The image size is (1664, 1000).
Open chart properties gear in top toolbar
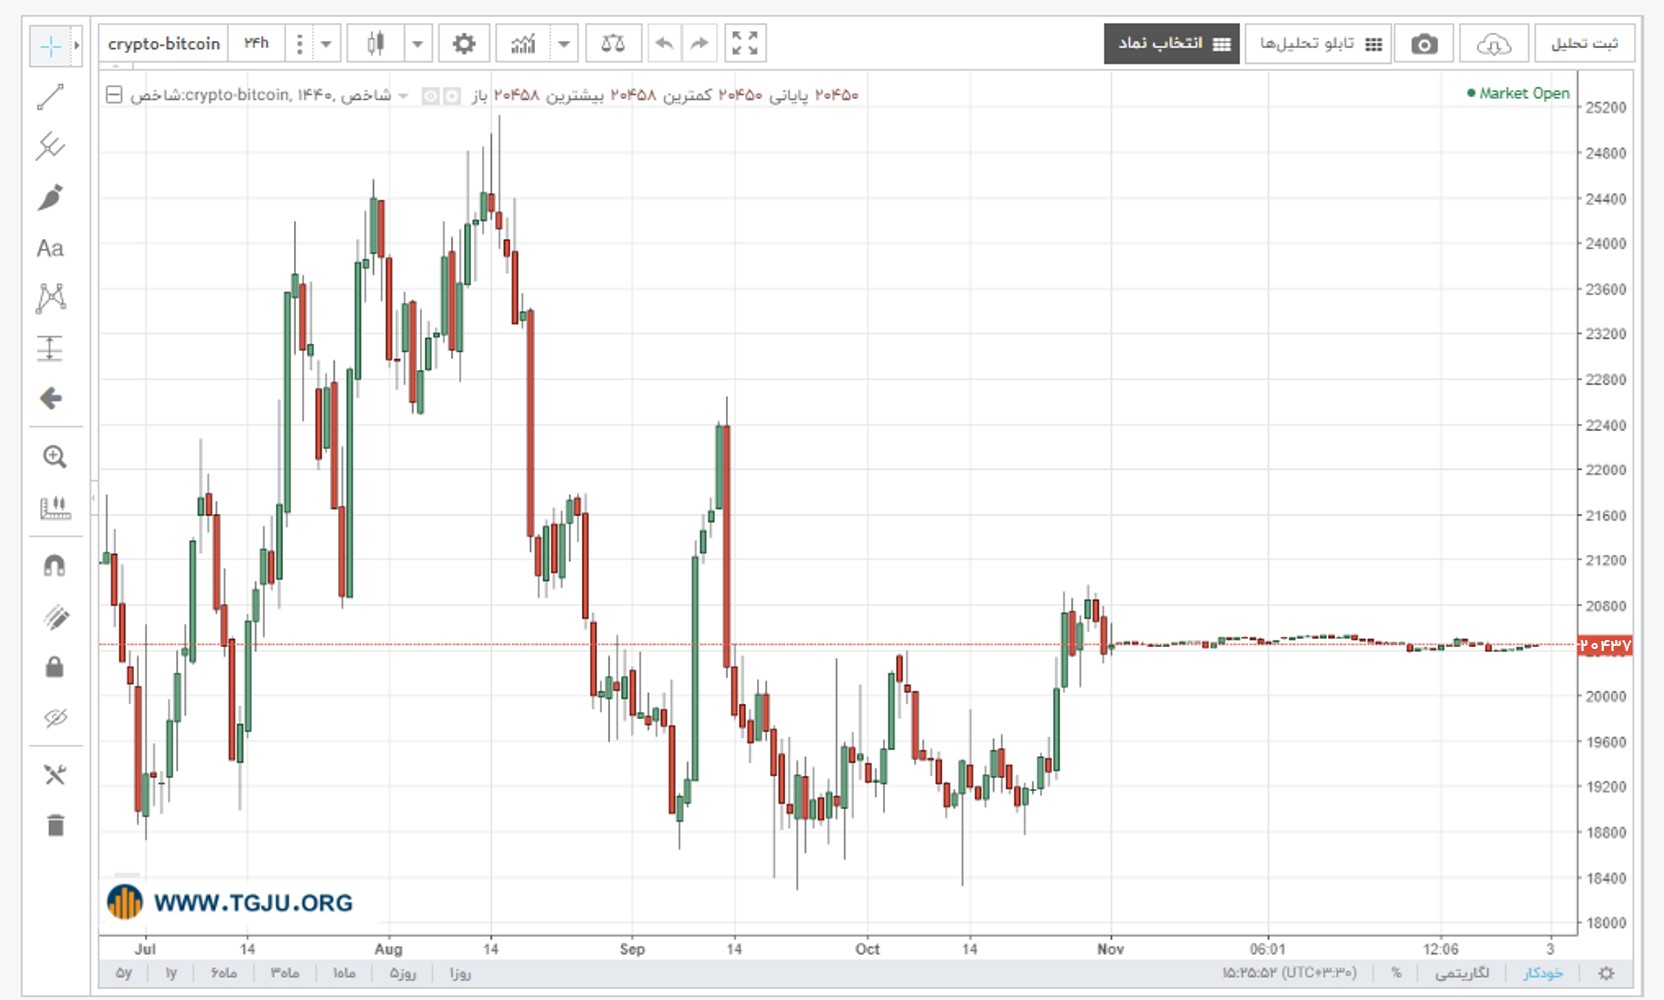coord(464,44)
